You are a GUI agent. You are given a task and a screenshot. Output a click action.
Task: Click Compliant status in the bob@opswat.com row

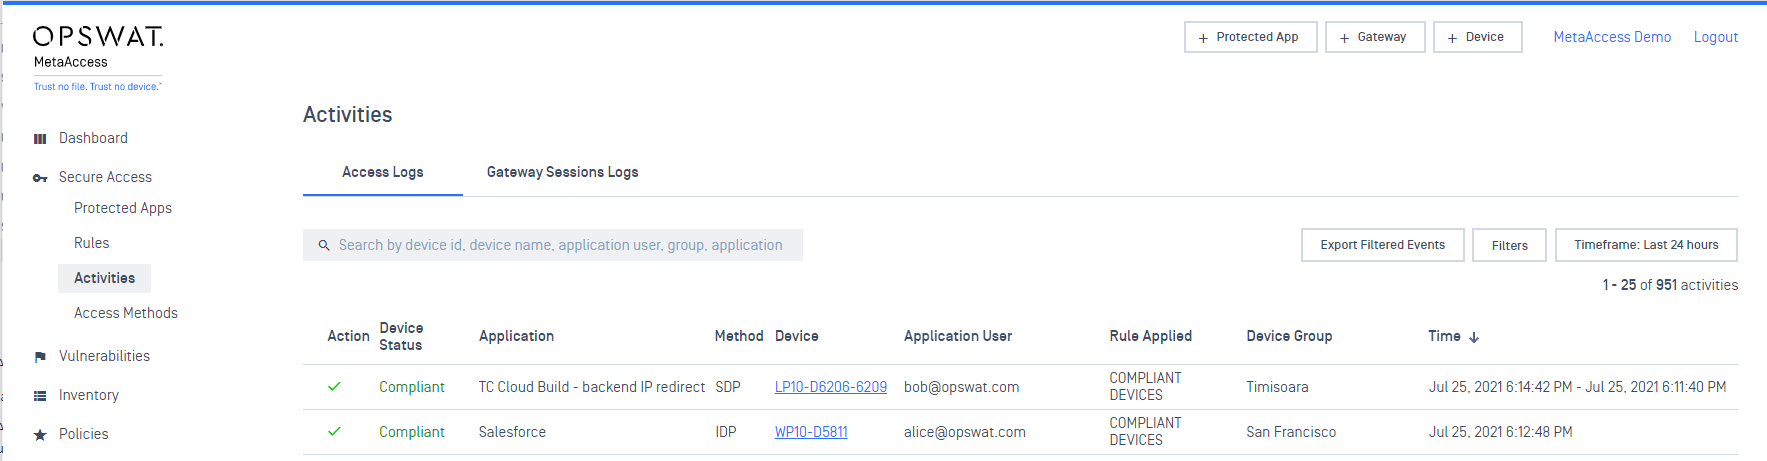pos(412,387)
